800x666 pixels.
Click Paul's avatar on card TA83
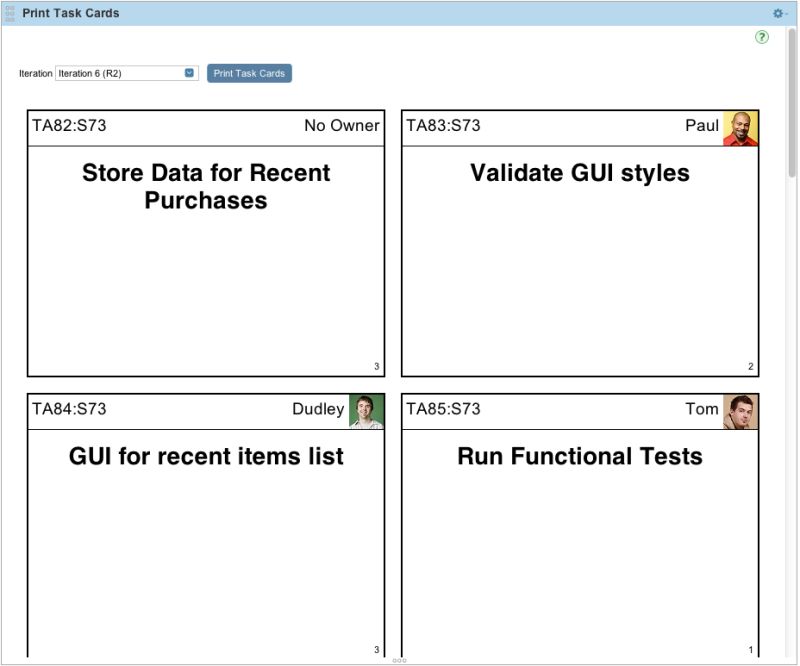740,126
